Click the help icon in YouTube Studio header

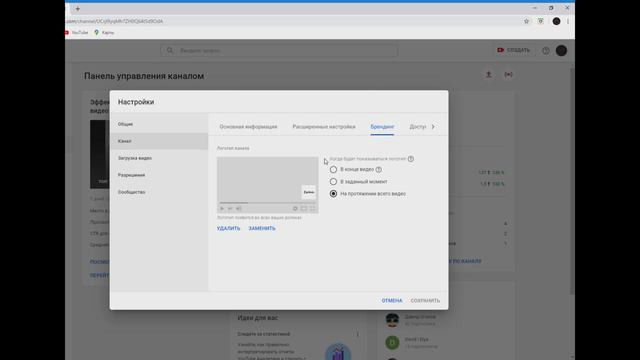pos(546,51)
